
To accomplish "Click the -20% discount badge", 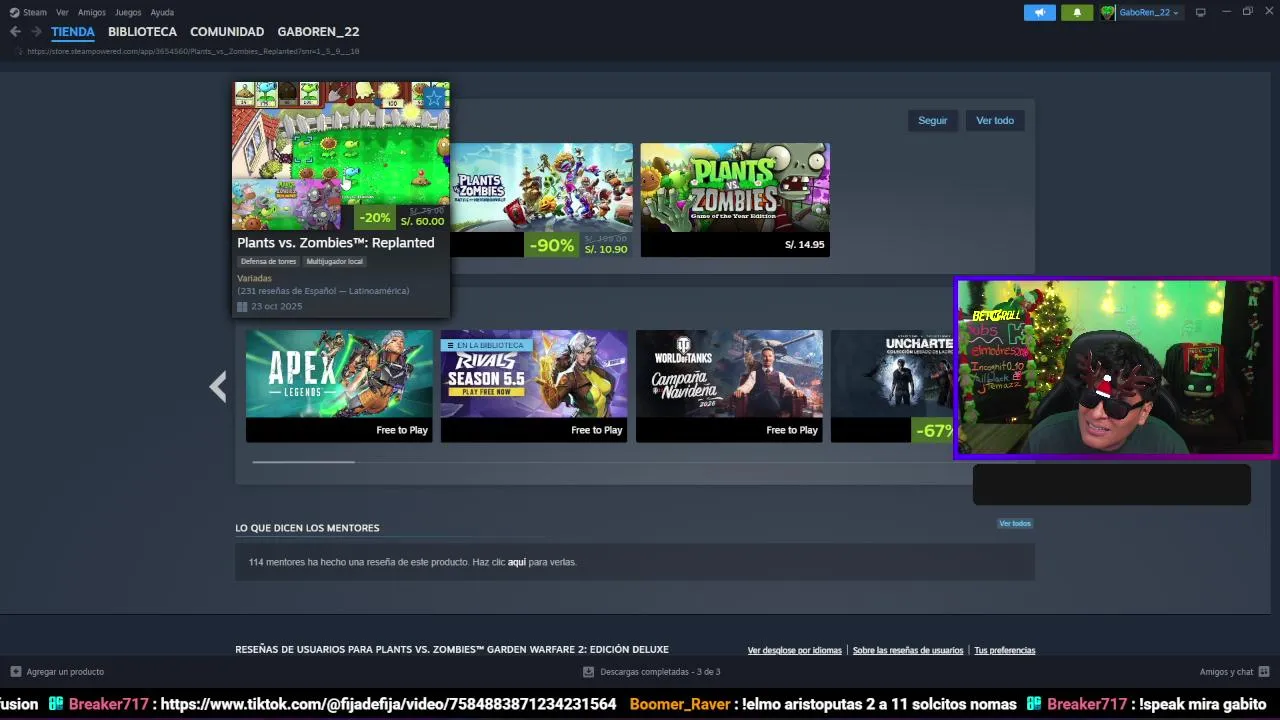I will [x=375, y=217].
